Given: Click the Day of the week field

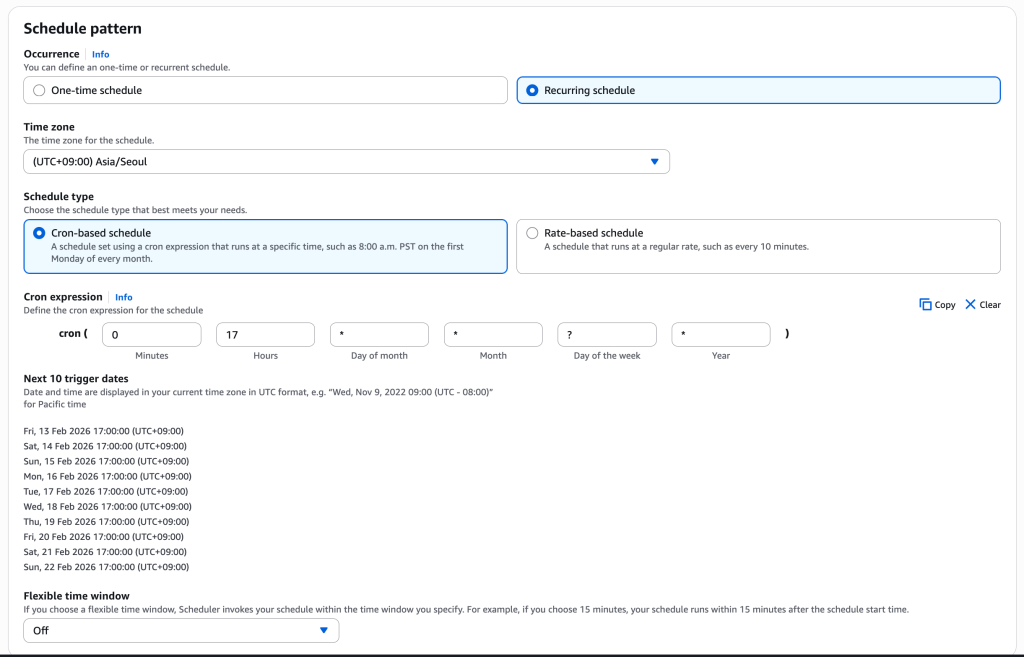Looking at the screenshot, I should point(607,335).
